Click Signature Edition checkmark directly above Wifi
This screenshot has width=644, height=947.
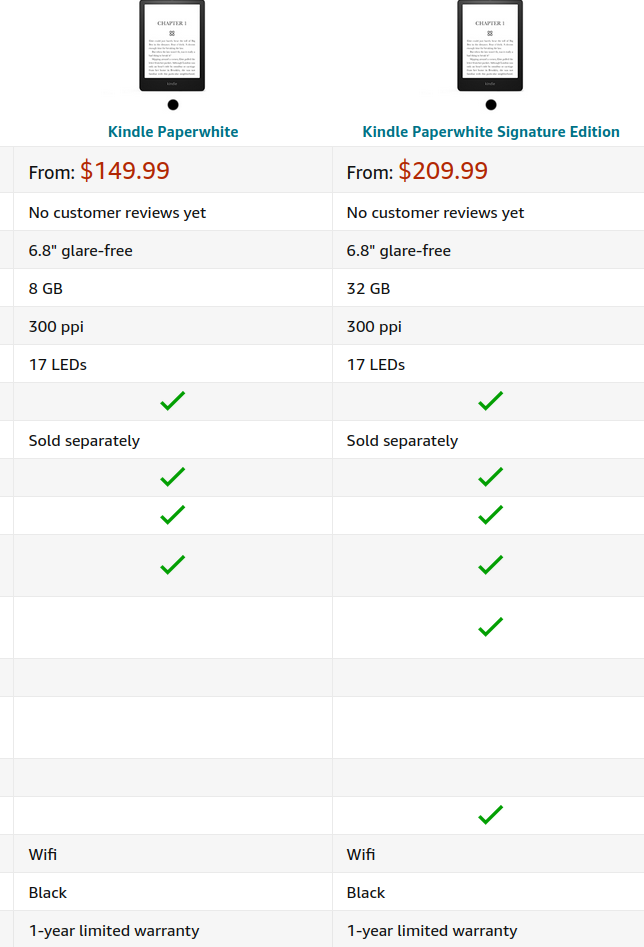coord(490,815)
